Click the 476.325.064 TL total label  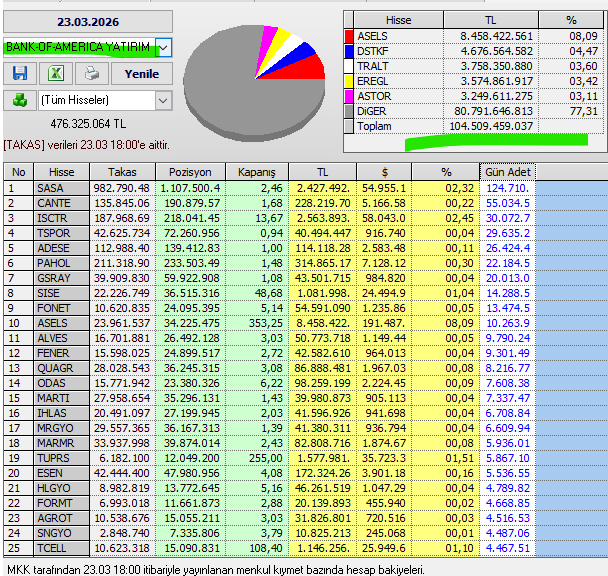click(x=88, y=124)
